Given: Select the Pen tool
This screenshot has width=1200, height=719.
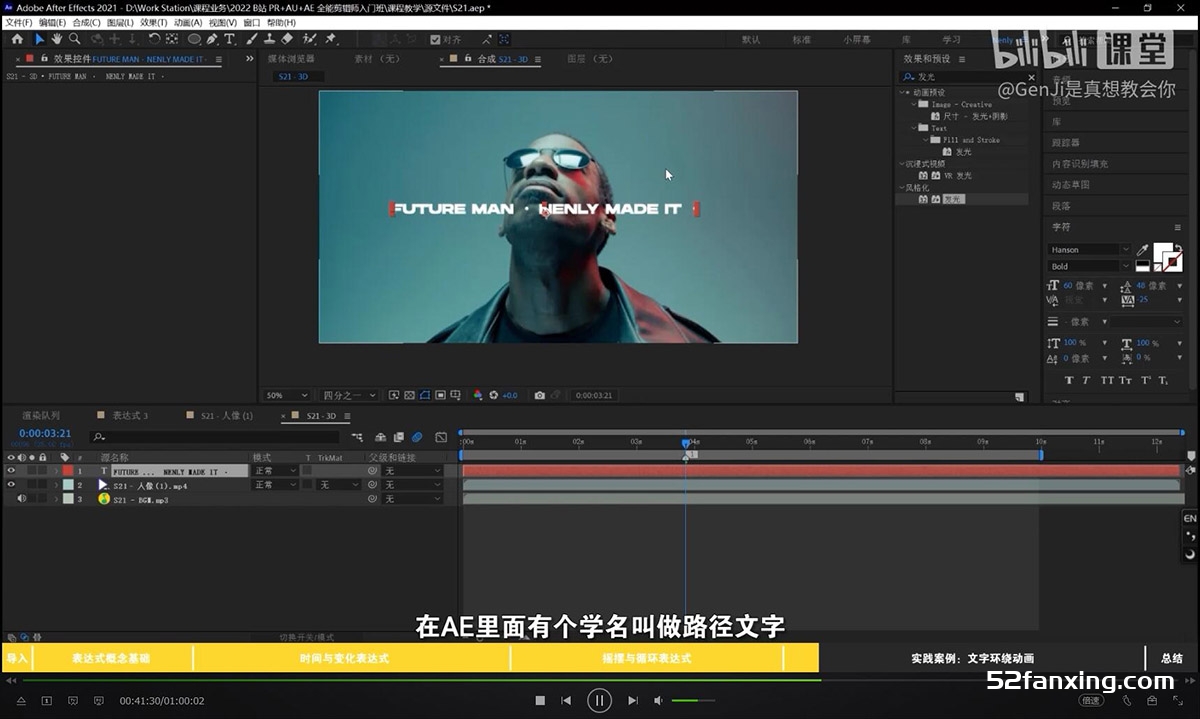Looking at the screenshot, I should point(212,39).
